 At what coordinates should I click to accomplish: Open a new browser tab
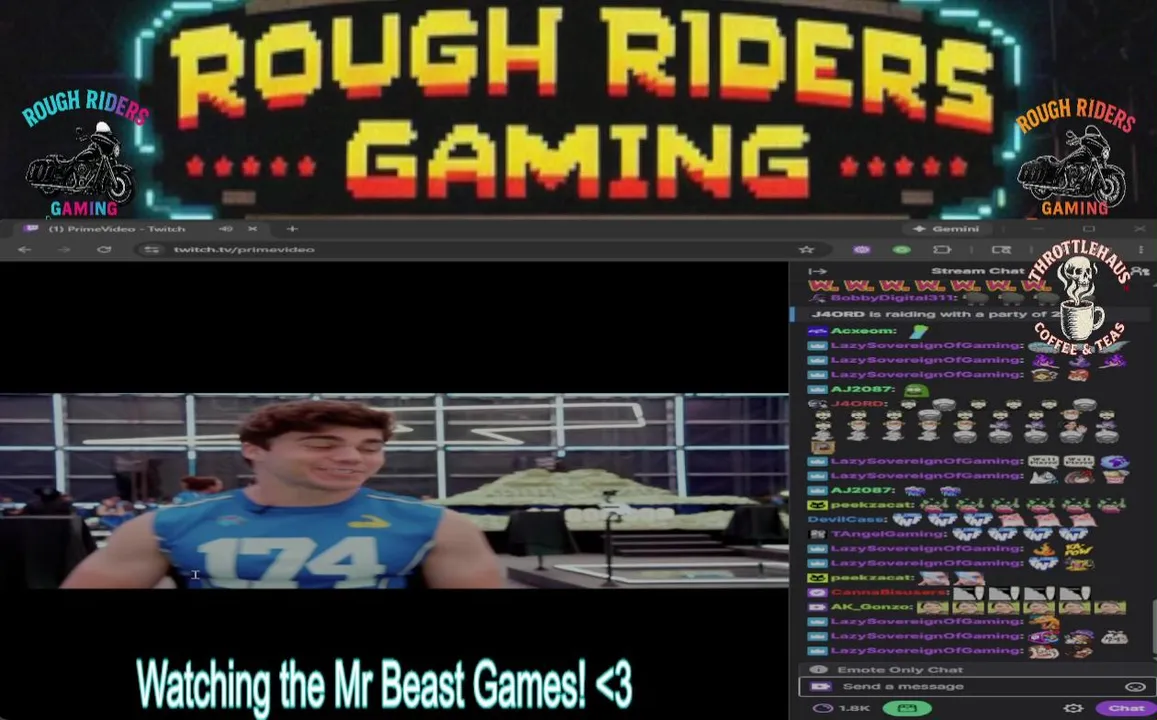click(292, 229)
